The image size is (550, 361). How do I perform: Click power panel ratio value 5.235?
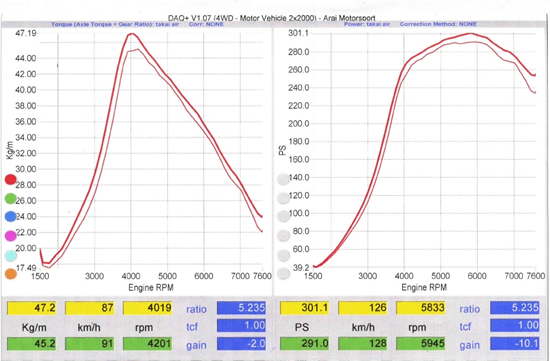tap(515, 308)
